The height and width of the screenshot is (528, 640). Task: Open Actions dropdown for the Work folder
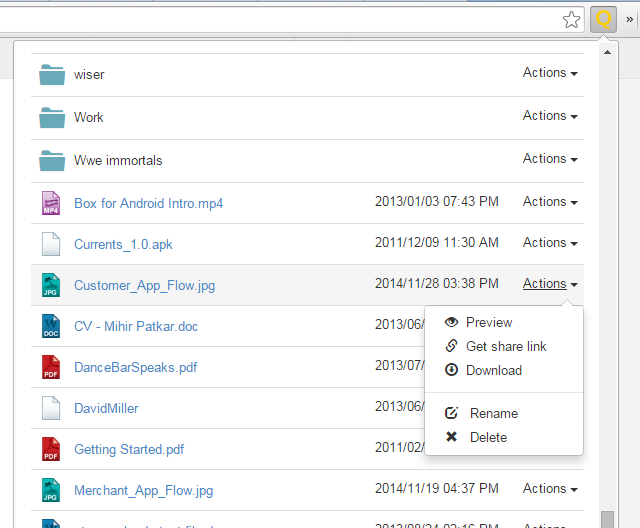point(549,116)
